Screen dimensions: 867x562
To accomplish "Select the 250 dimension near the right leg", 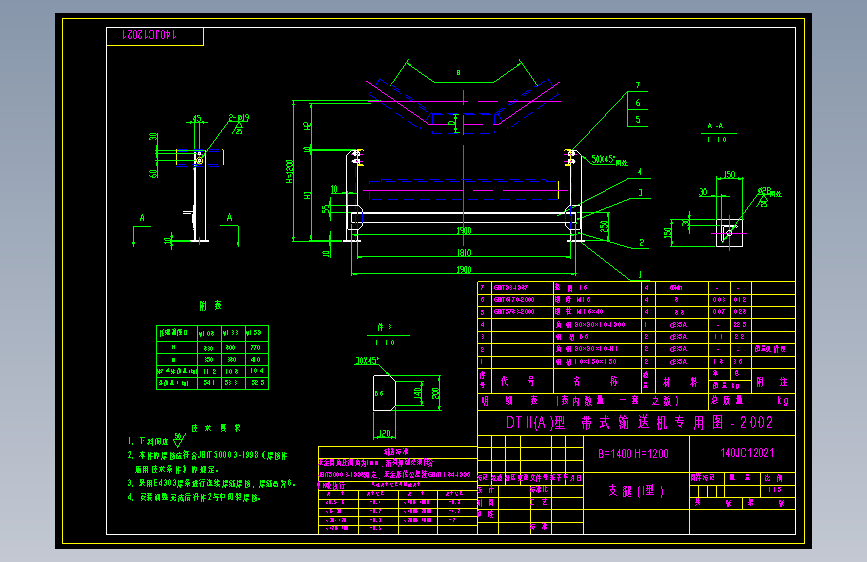I will point(604,226).
